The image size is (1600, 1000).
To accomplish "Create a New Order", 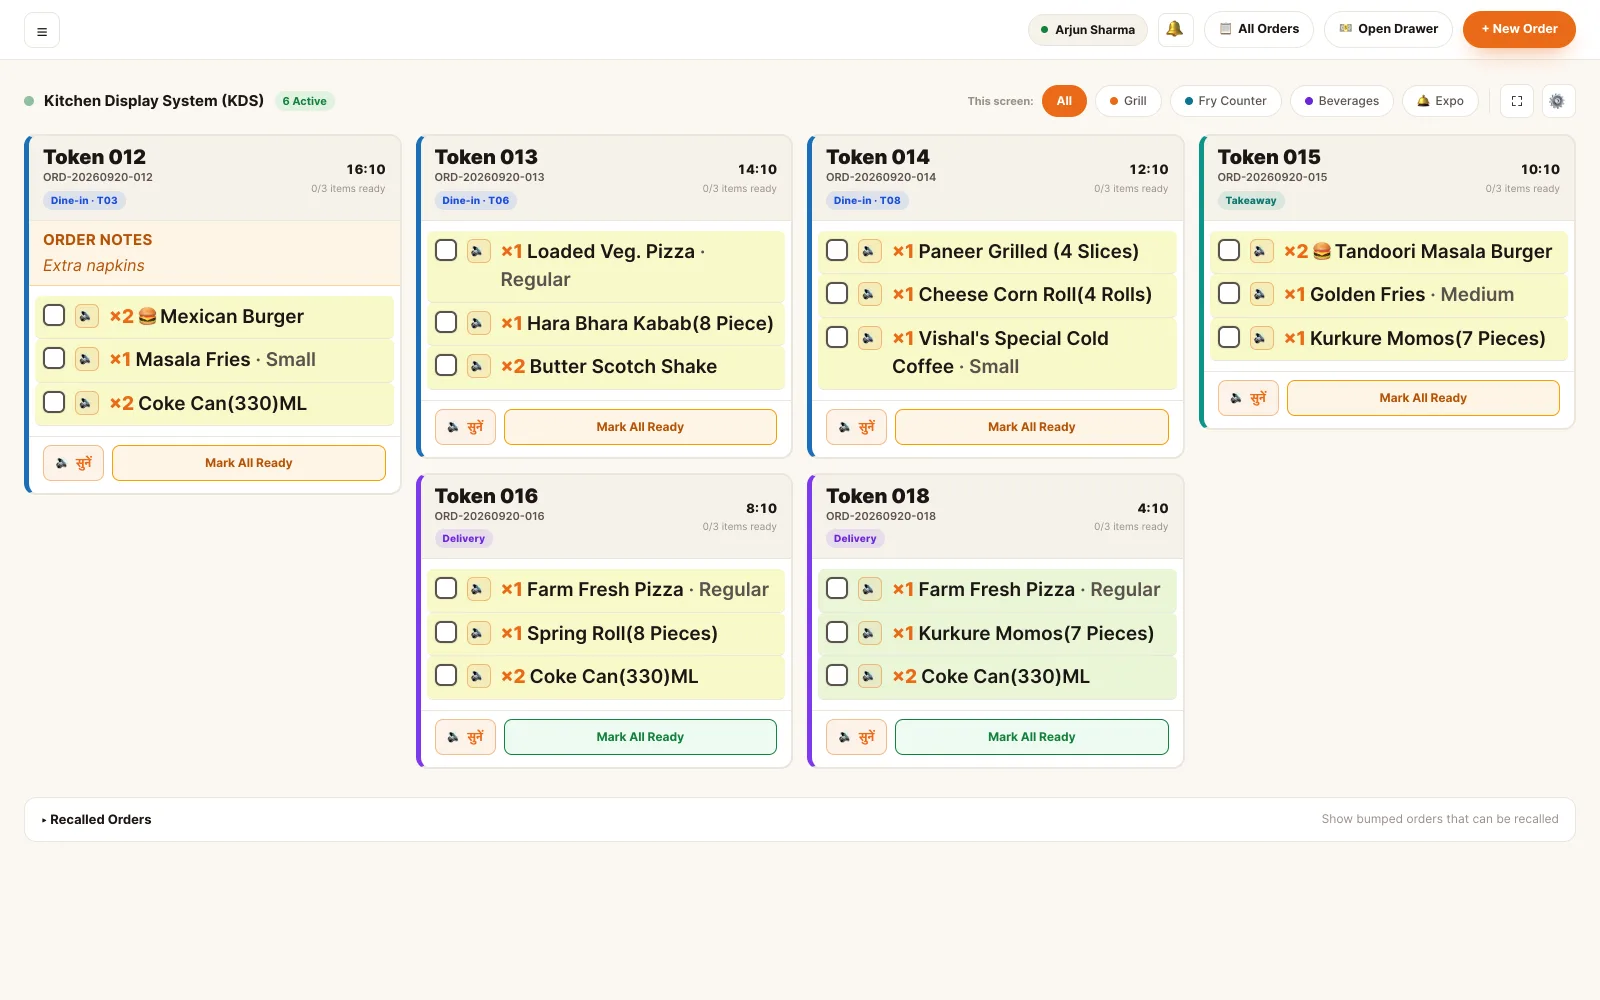I will (1519, 29).
